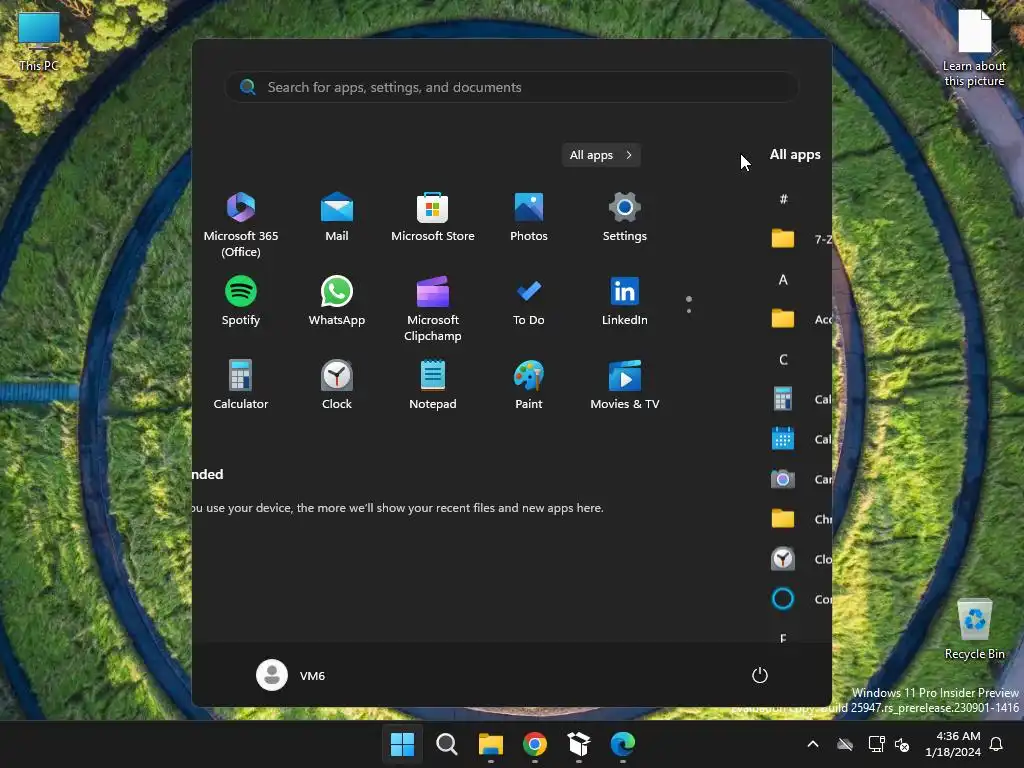
Task: Open LinkedIn app
Action: pyautogui.click(x=624, y=300)
